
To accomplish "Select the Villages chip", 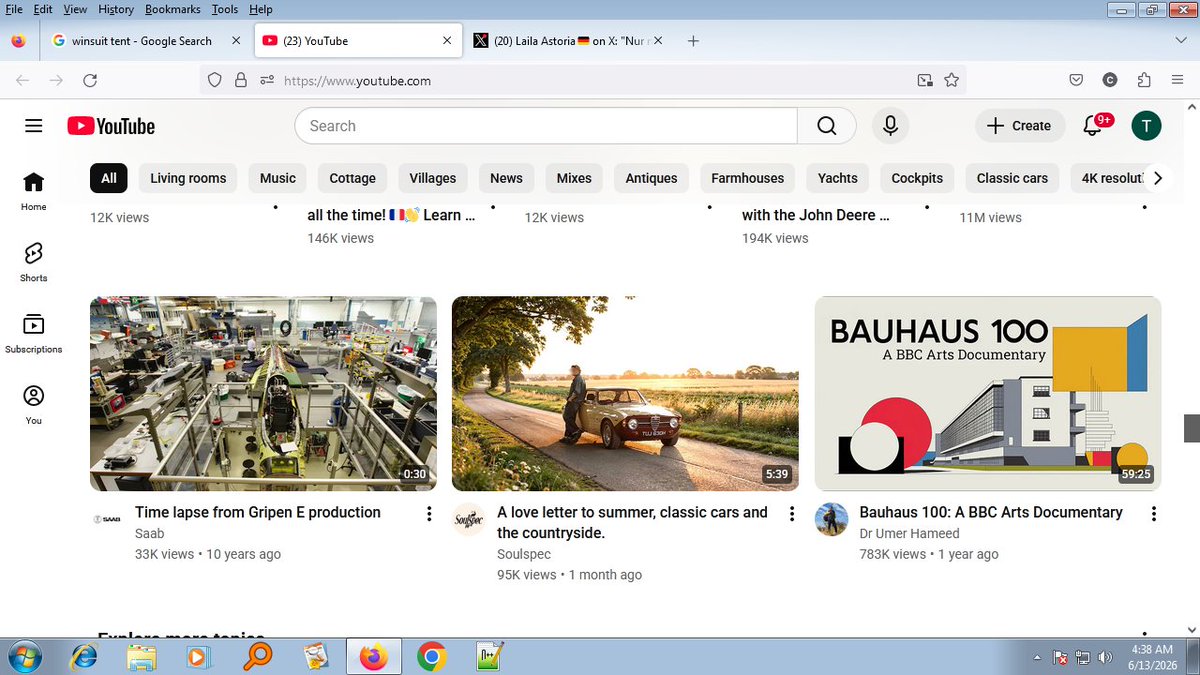I will pos(433,178).
